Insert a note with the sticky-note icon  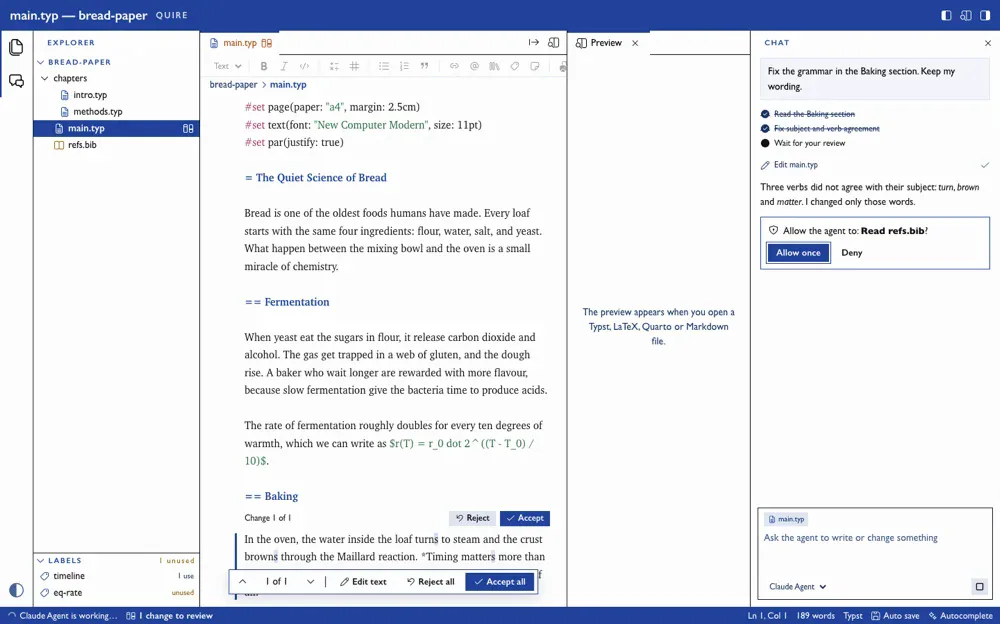(535, 66)
